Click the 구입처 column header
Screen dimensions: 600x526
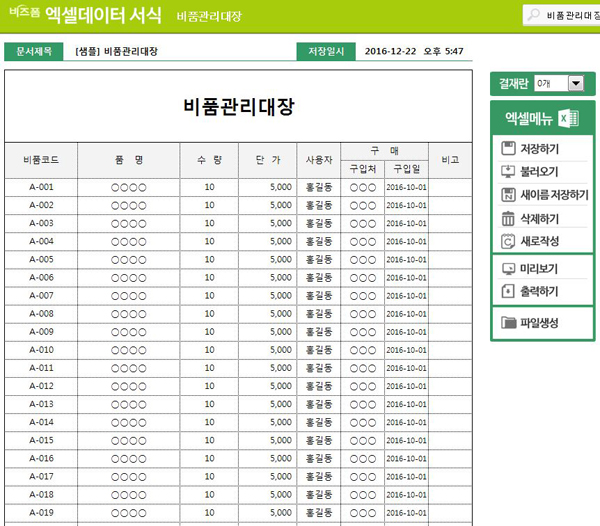click(x=362, y=169)
